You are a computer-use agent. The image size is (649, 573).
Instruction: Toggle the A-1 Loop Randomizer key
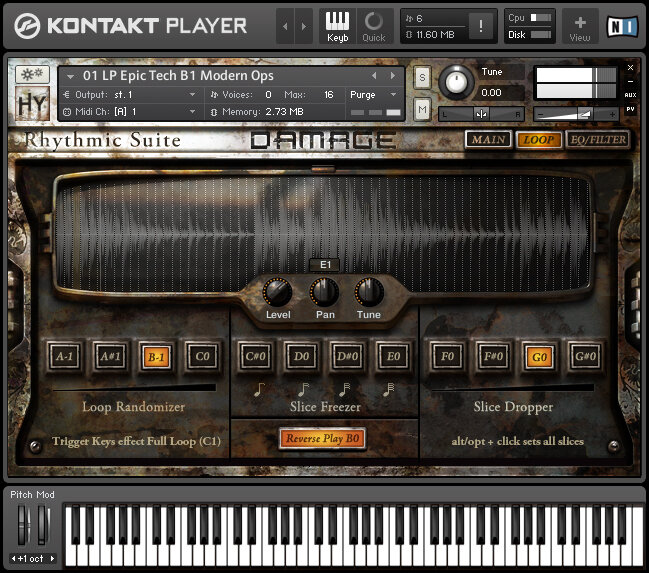tap(65, 356)
